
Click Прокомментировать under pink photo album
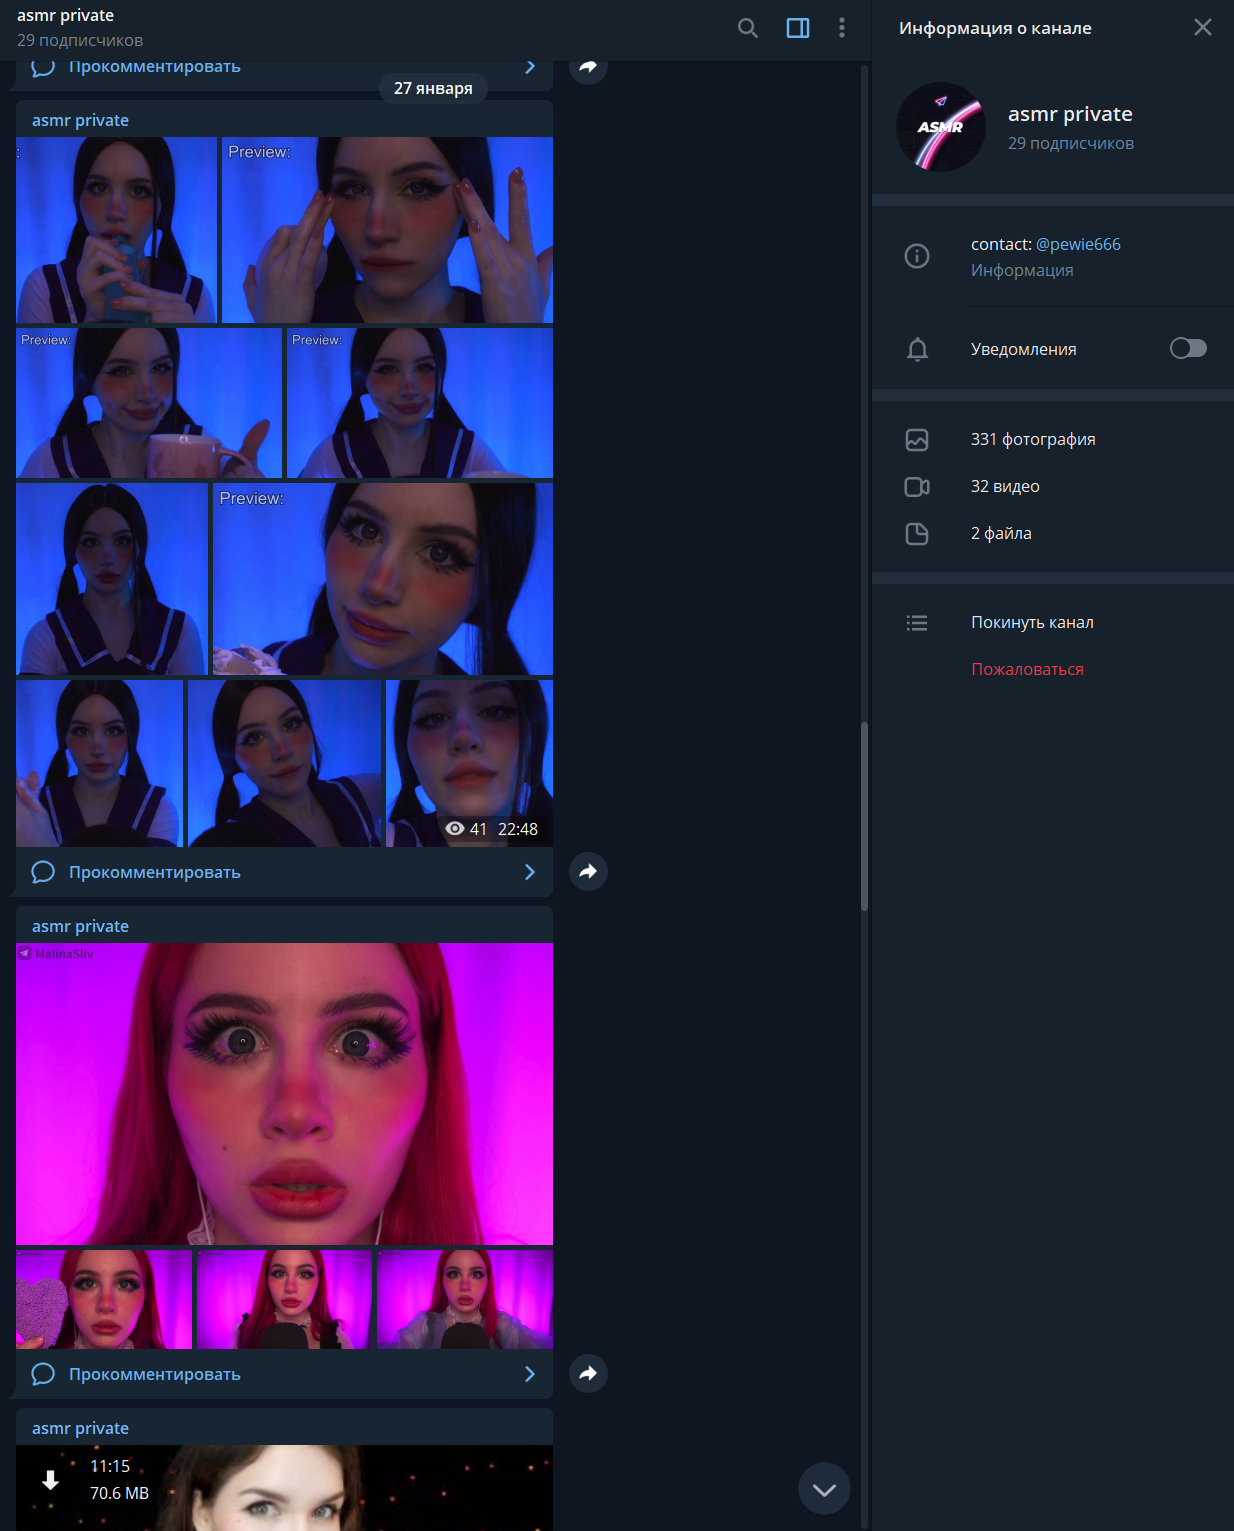coord(154,1374)
